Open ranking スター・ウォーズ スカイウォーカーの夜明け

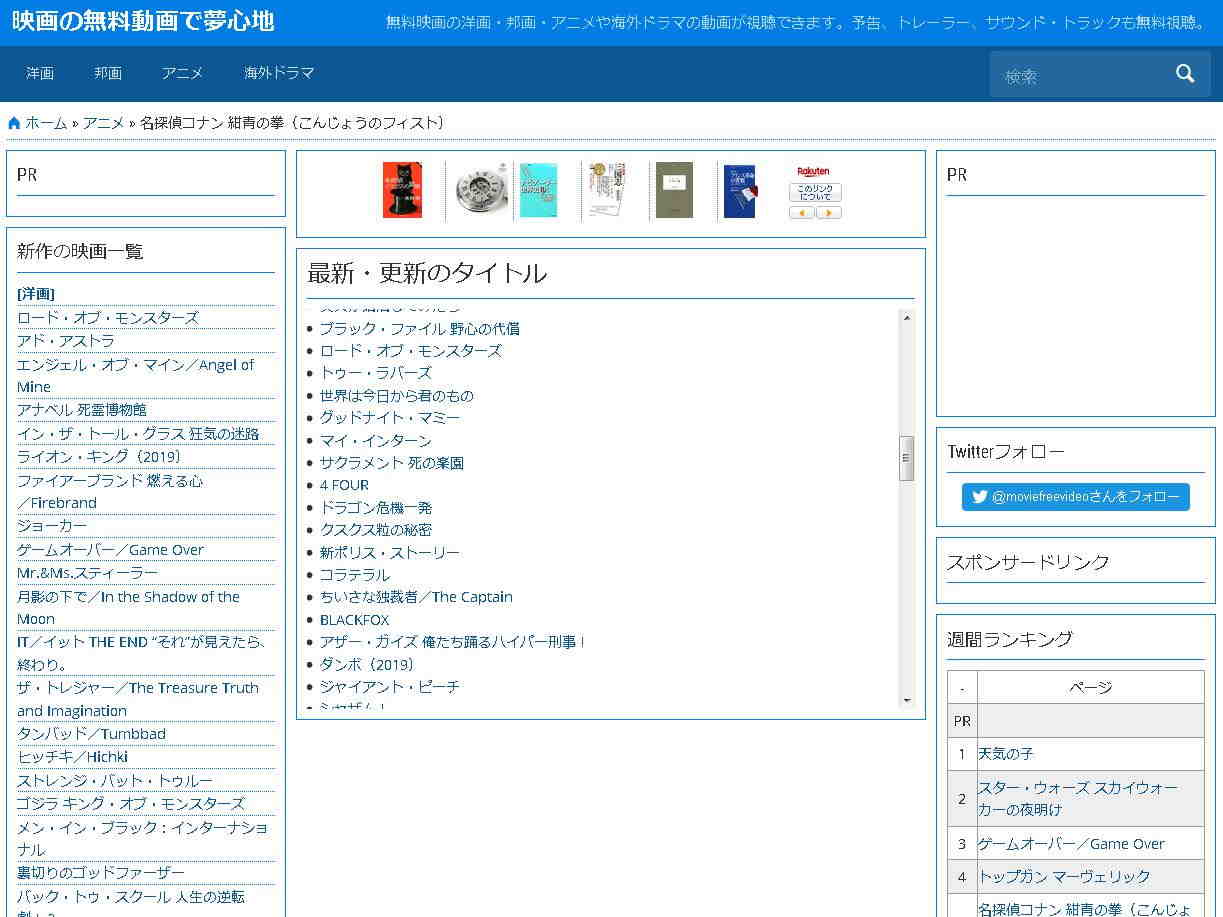[1078, 798]
